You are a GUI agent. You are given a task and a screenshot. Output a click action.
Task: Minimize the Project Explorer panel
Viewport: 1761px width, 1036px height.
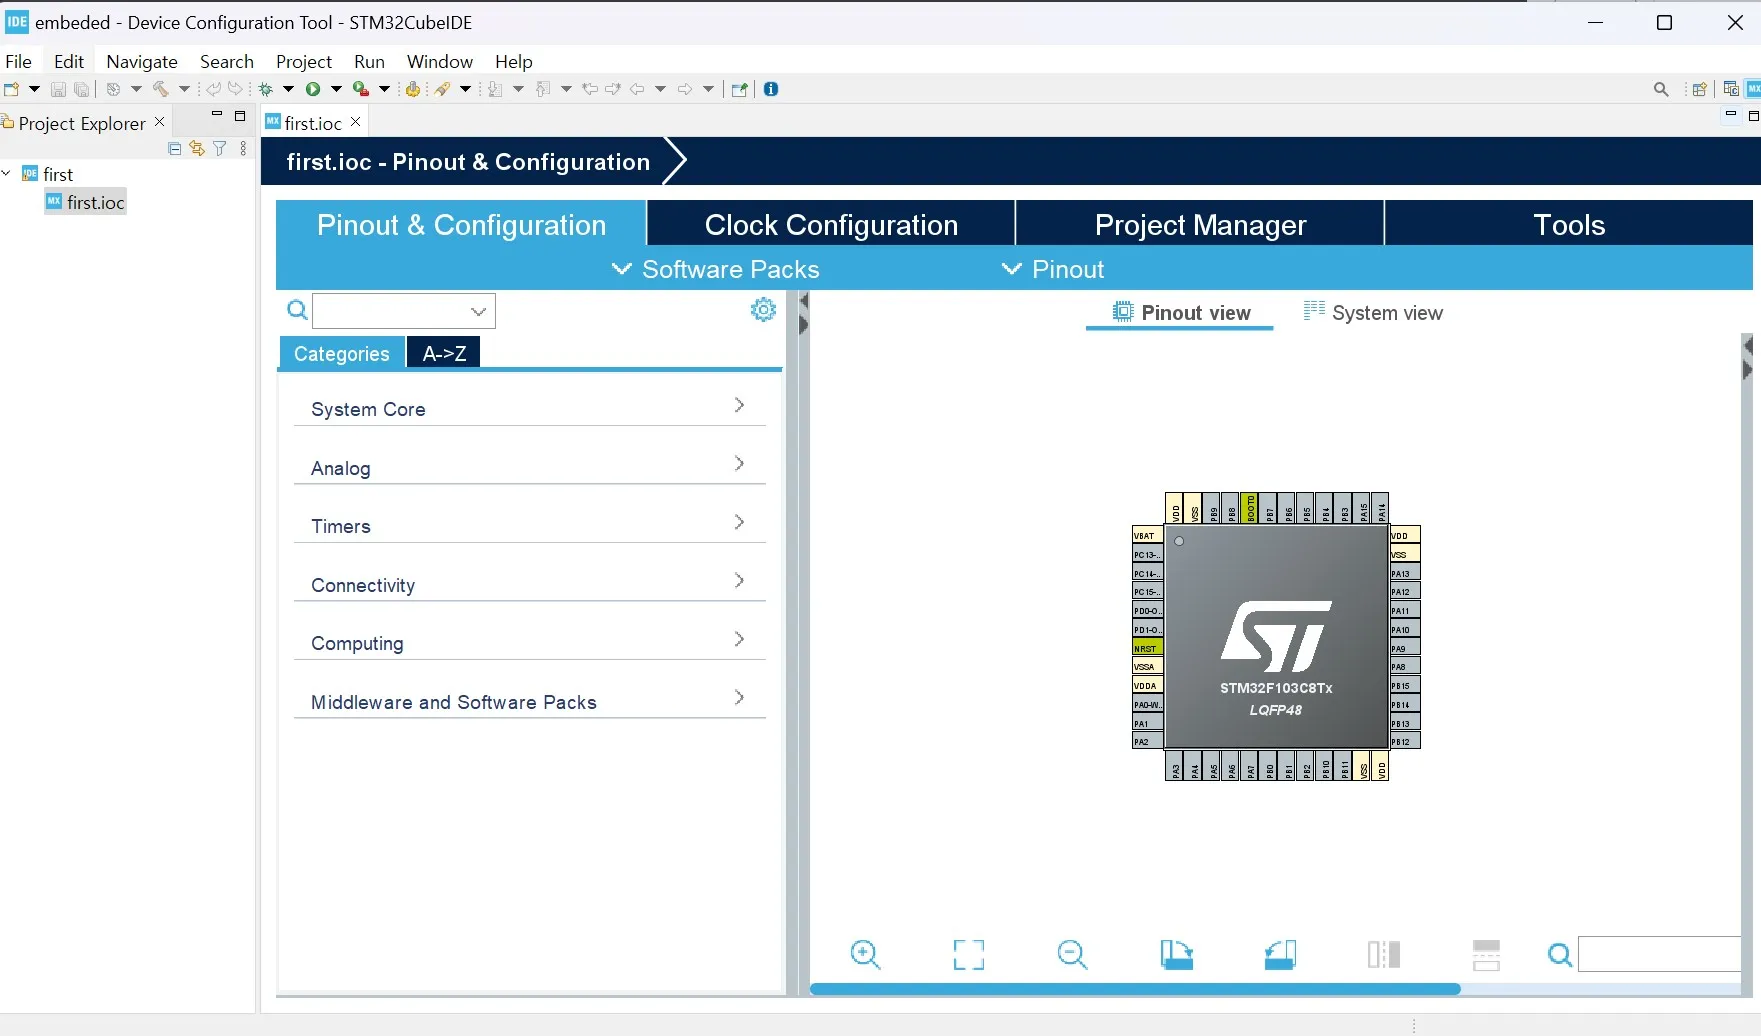[216, 115]
